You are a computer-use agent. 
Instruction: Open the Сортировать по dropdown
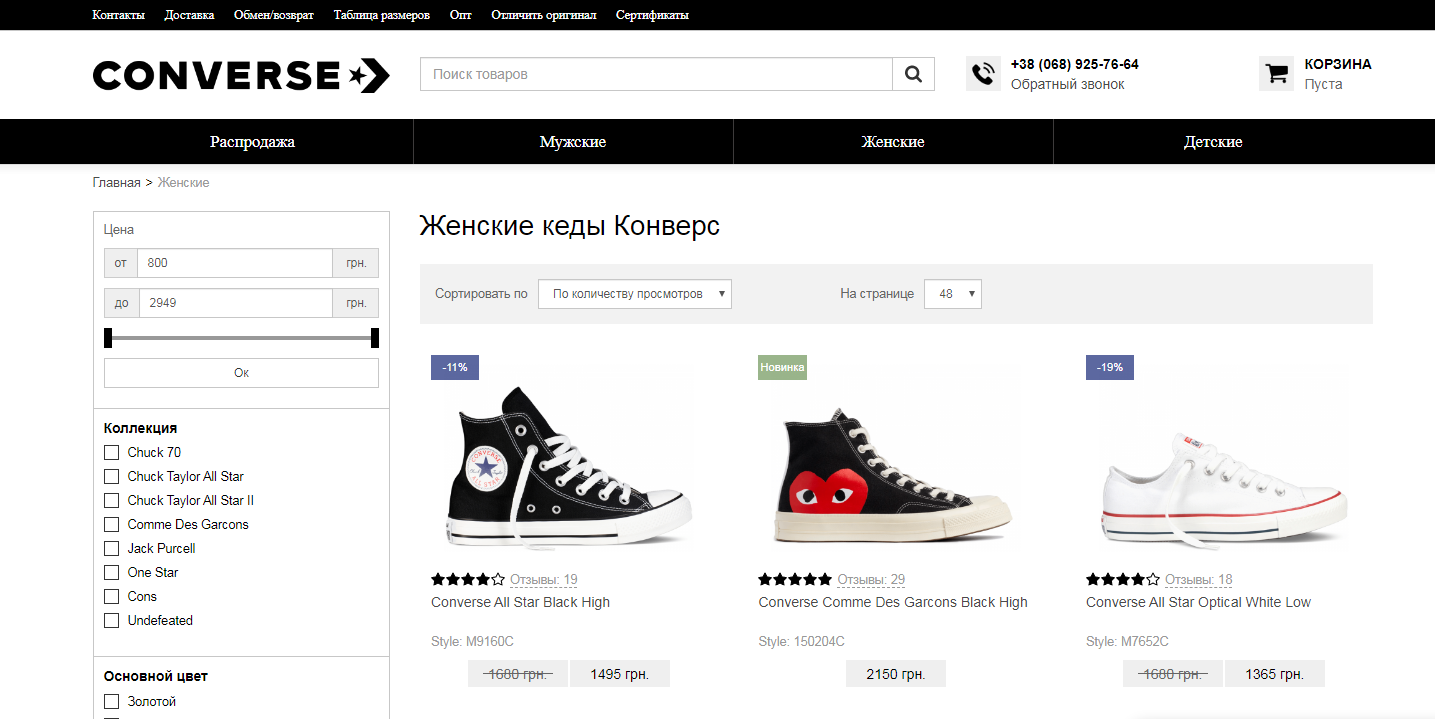click(635, 294)
